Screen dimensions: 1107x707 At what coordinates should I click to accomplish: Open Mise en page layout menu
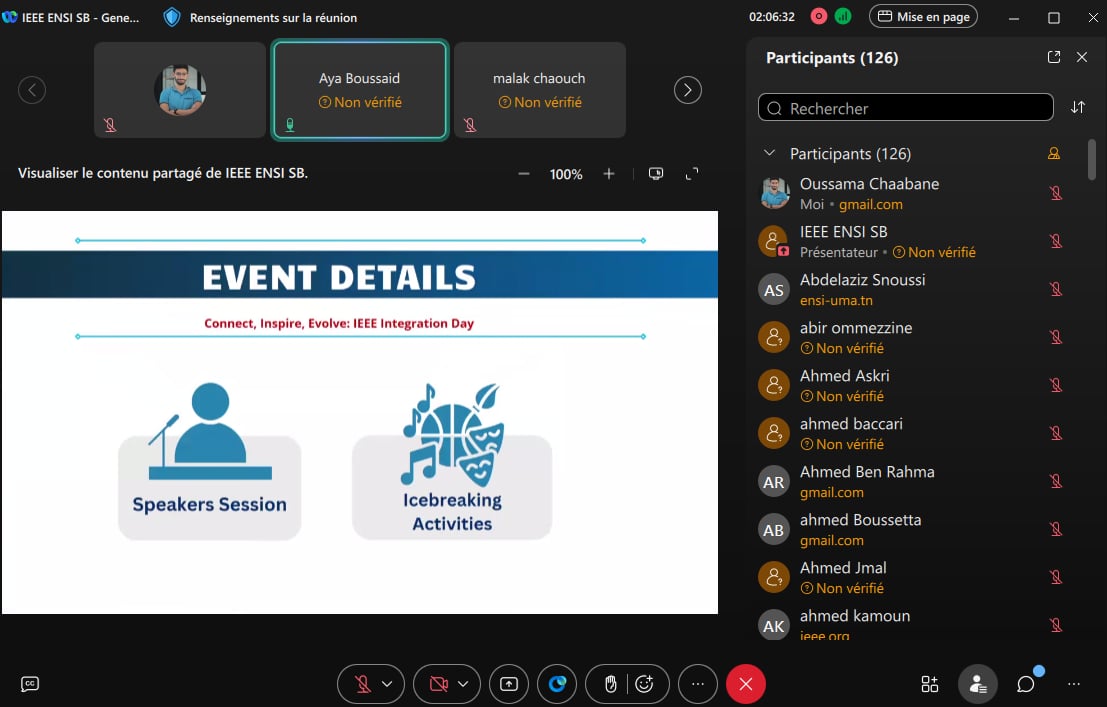(923, 16)
